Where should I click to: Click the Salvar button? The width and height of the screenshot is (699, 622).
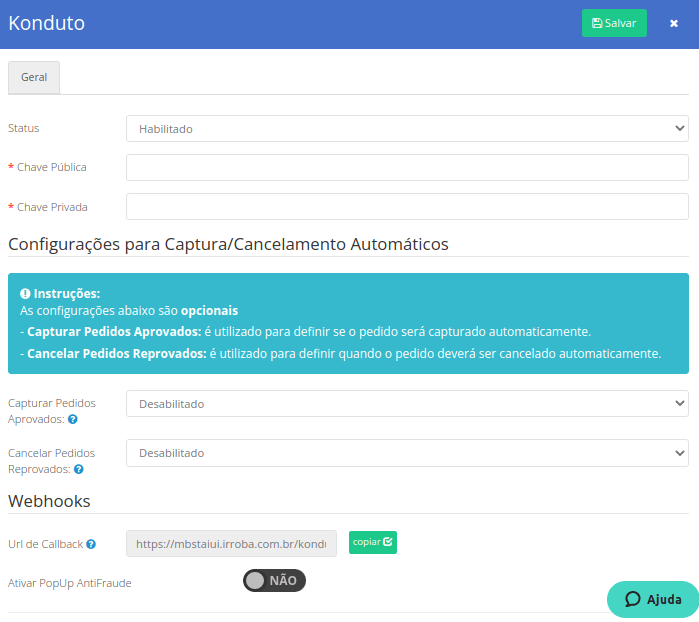point(614,23)
